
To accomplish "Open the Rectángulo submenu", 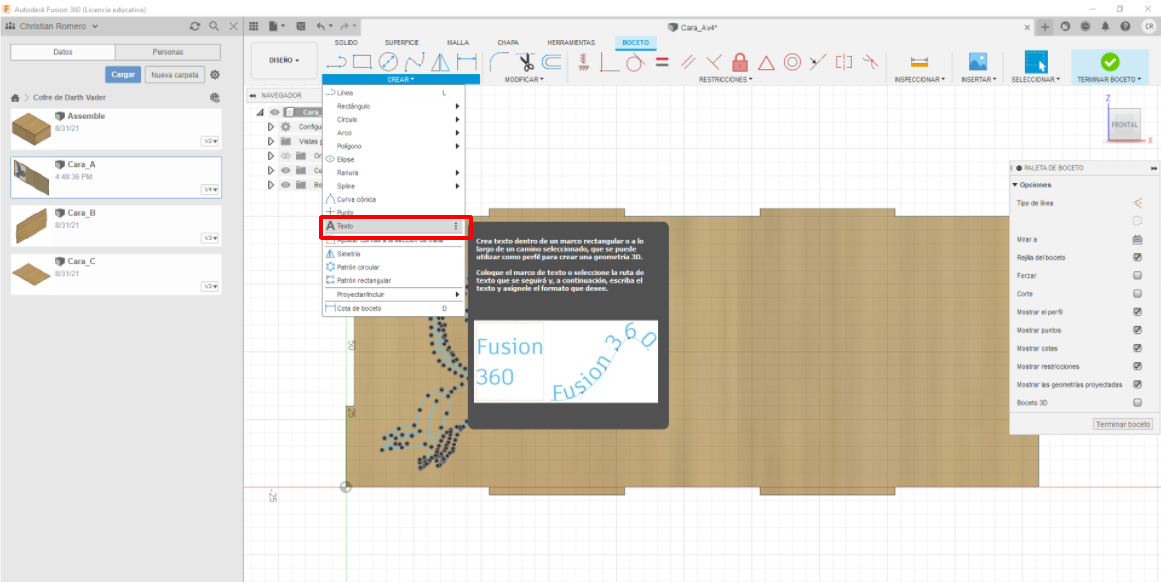I will click(x=393, y=106).
